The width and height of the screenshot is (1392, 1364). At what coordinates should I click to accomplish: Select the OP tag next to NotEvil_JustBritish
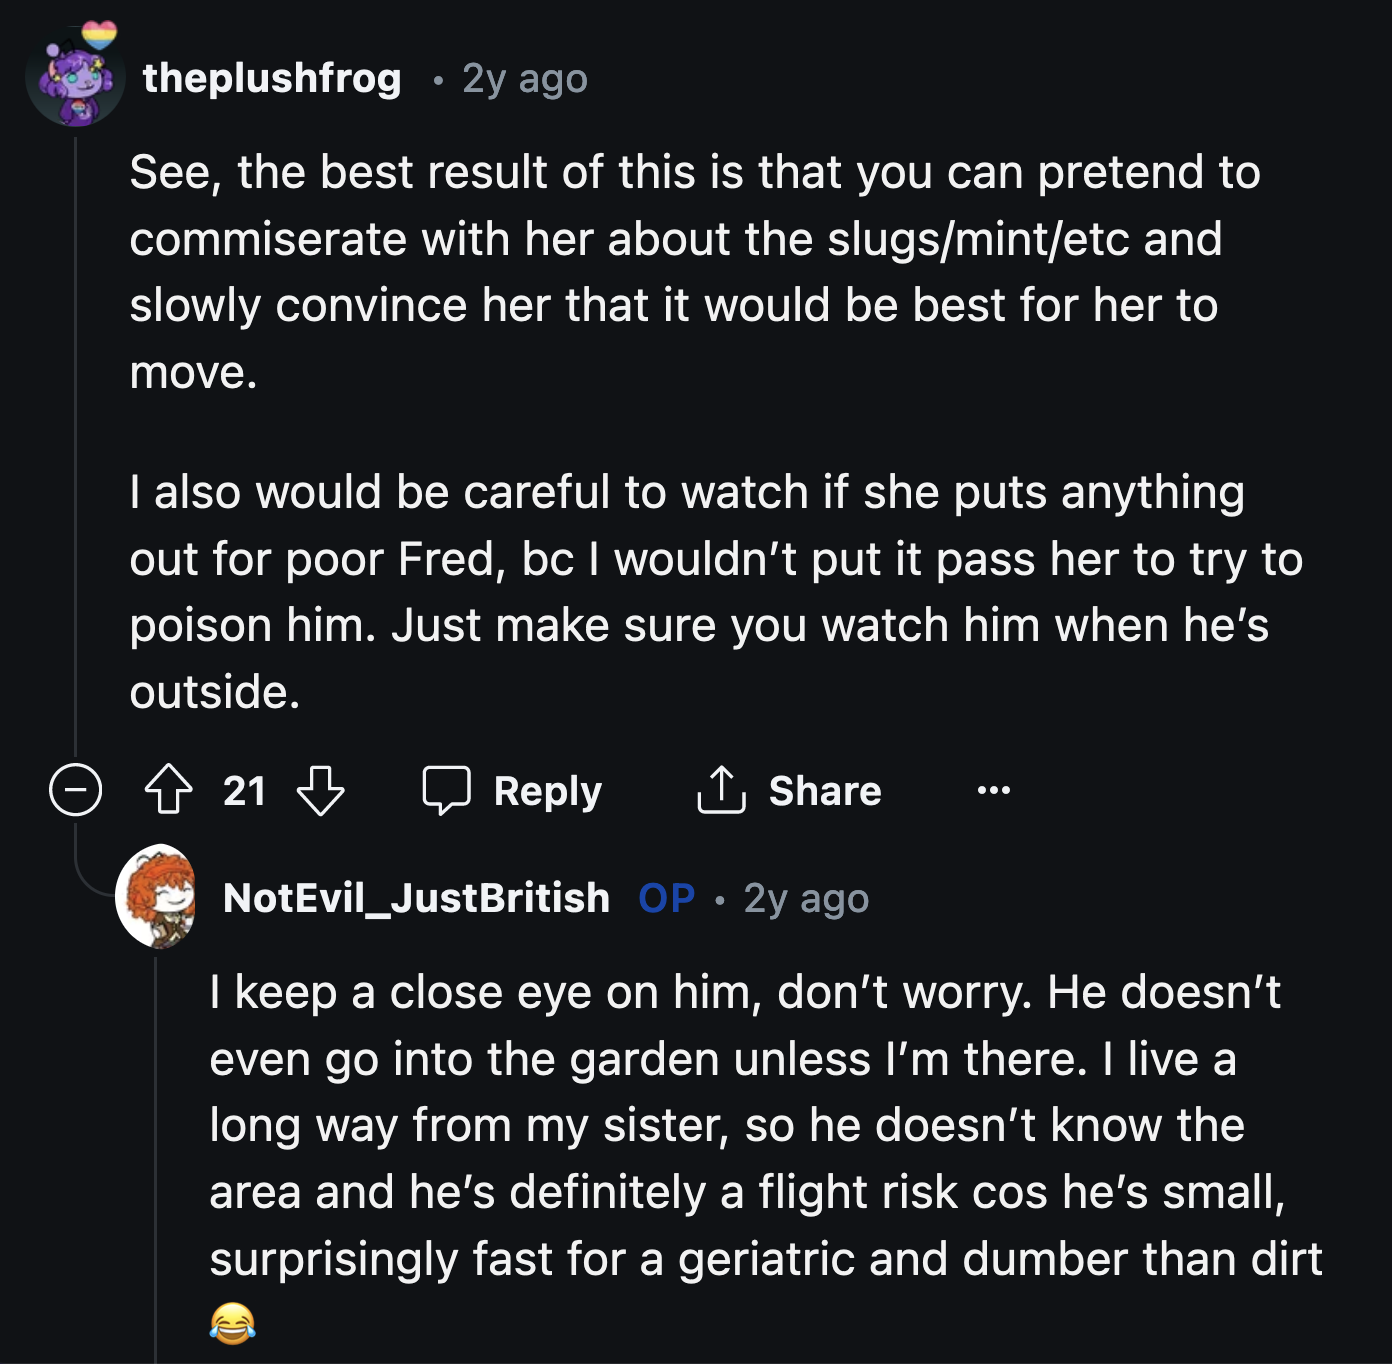(x=665, y=898)
